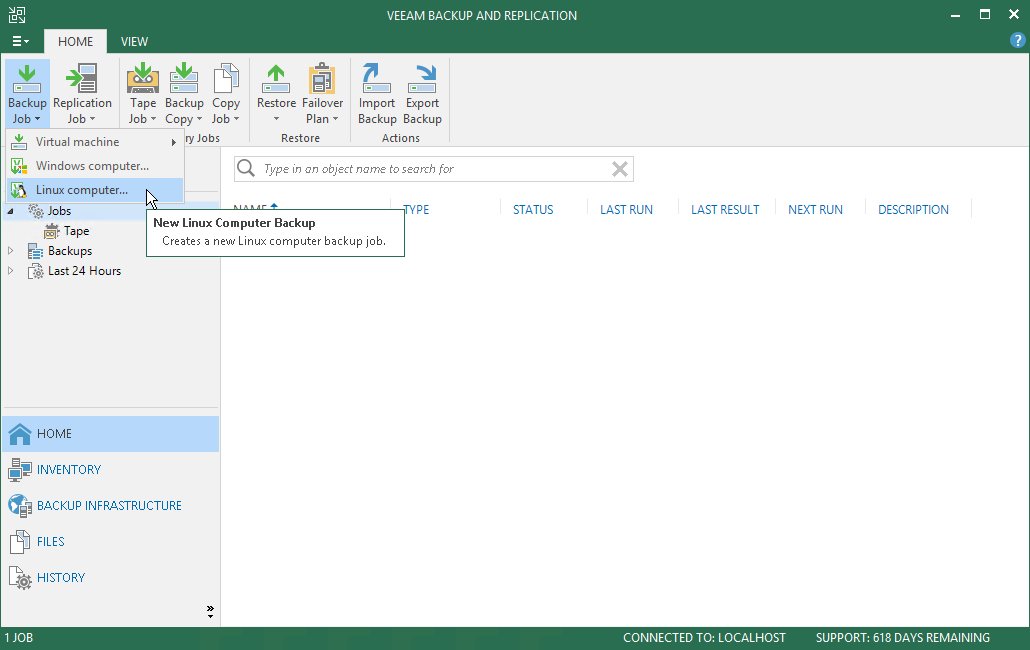
Task: Click the 1 JOB status bar text
Action: (19, 638)
